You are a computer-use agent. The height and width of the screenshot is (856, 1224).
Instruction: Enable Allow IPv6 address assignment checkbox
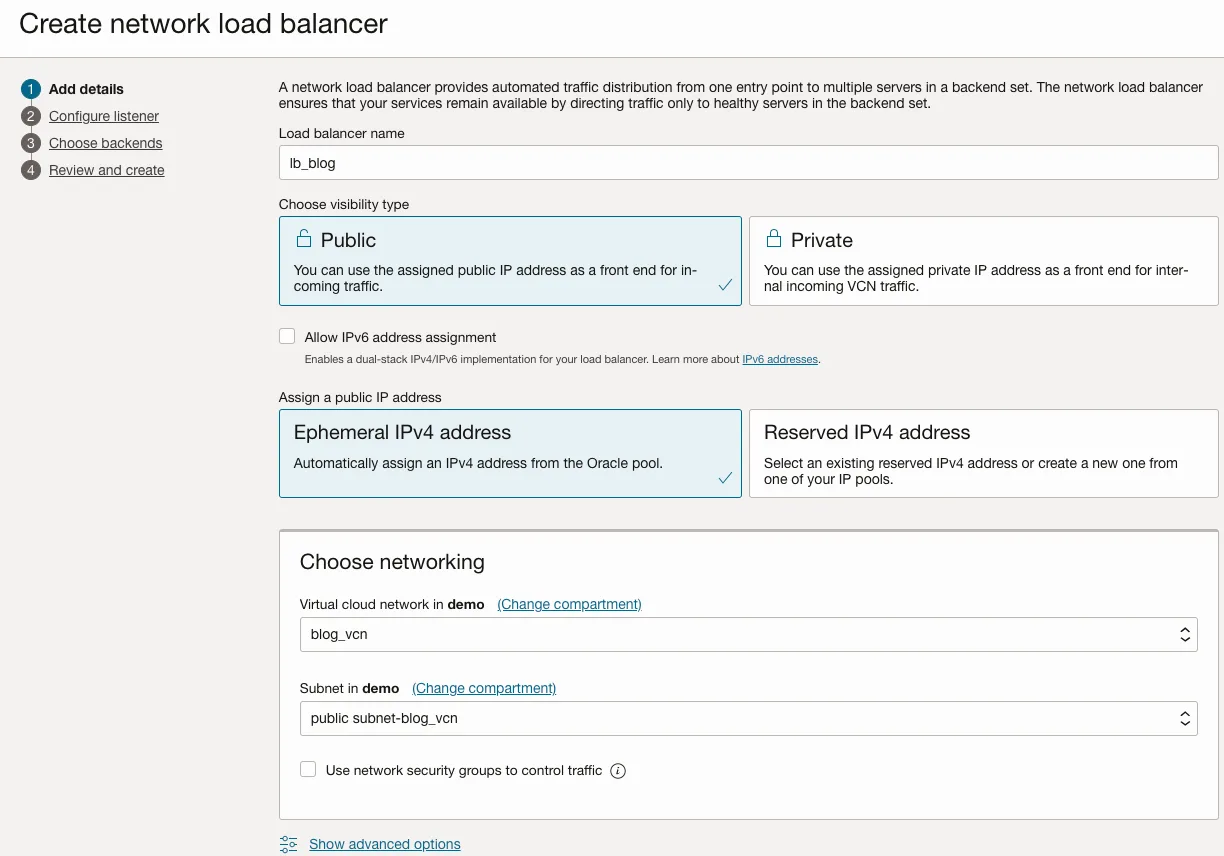point(287,337)
